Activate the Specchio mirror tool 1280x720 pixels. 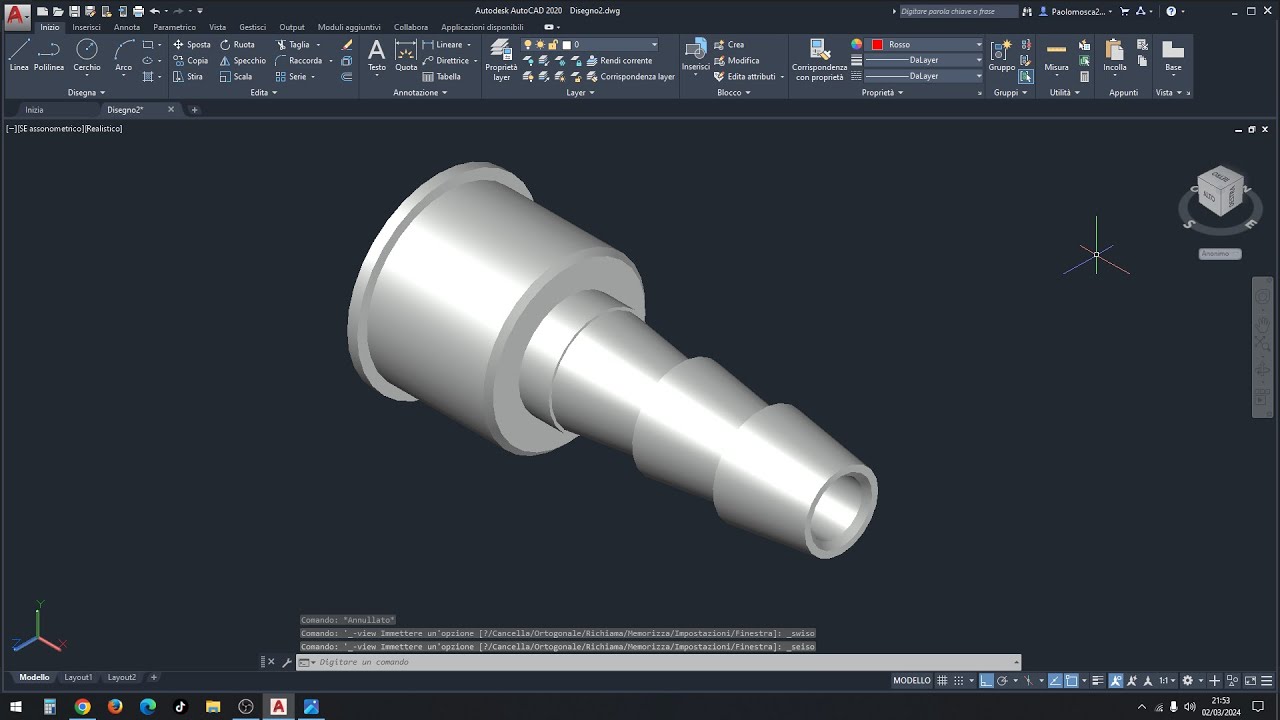(x=243, y=61)
